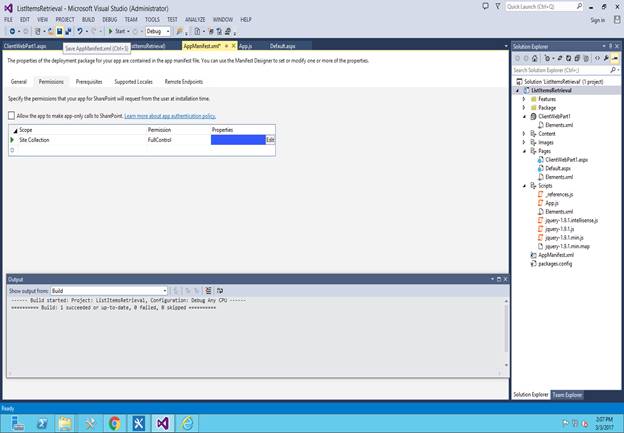
Task: Click the Save All toolbar icon
Action: click(68, 31)
